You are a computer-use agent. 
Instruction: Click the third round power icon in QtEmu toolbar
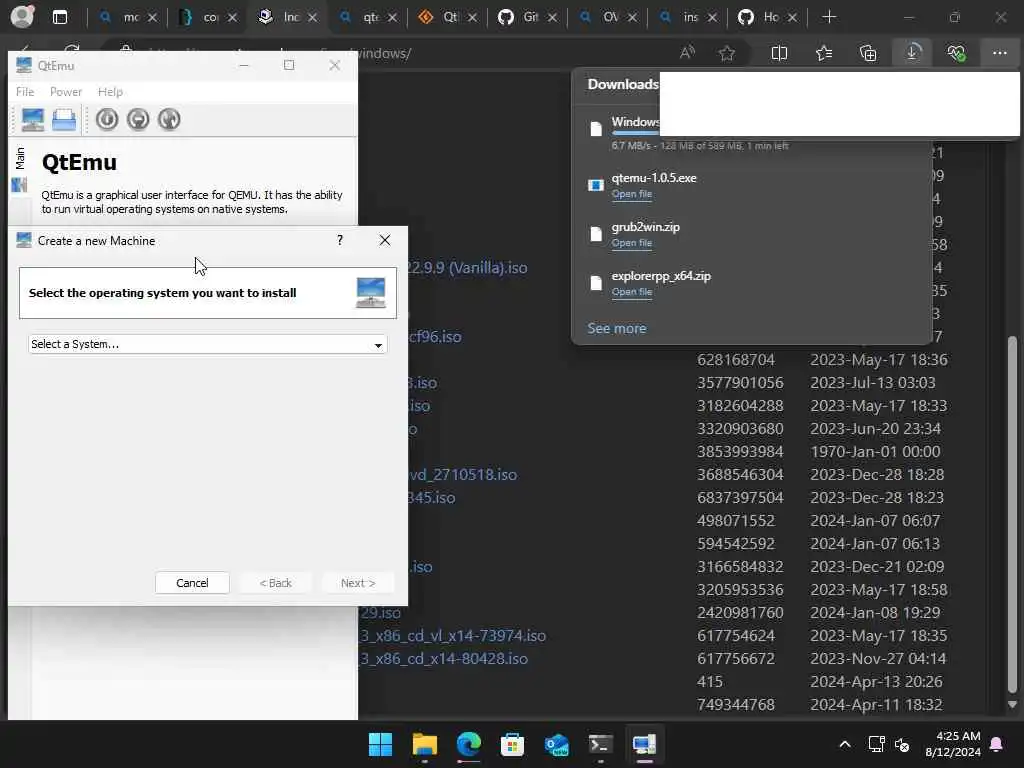(169, 120)
